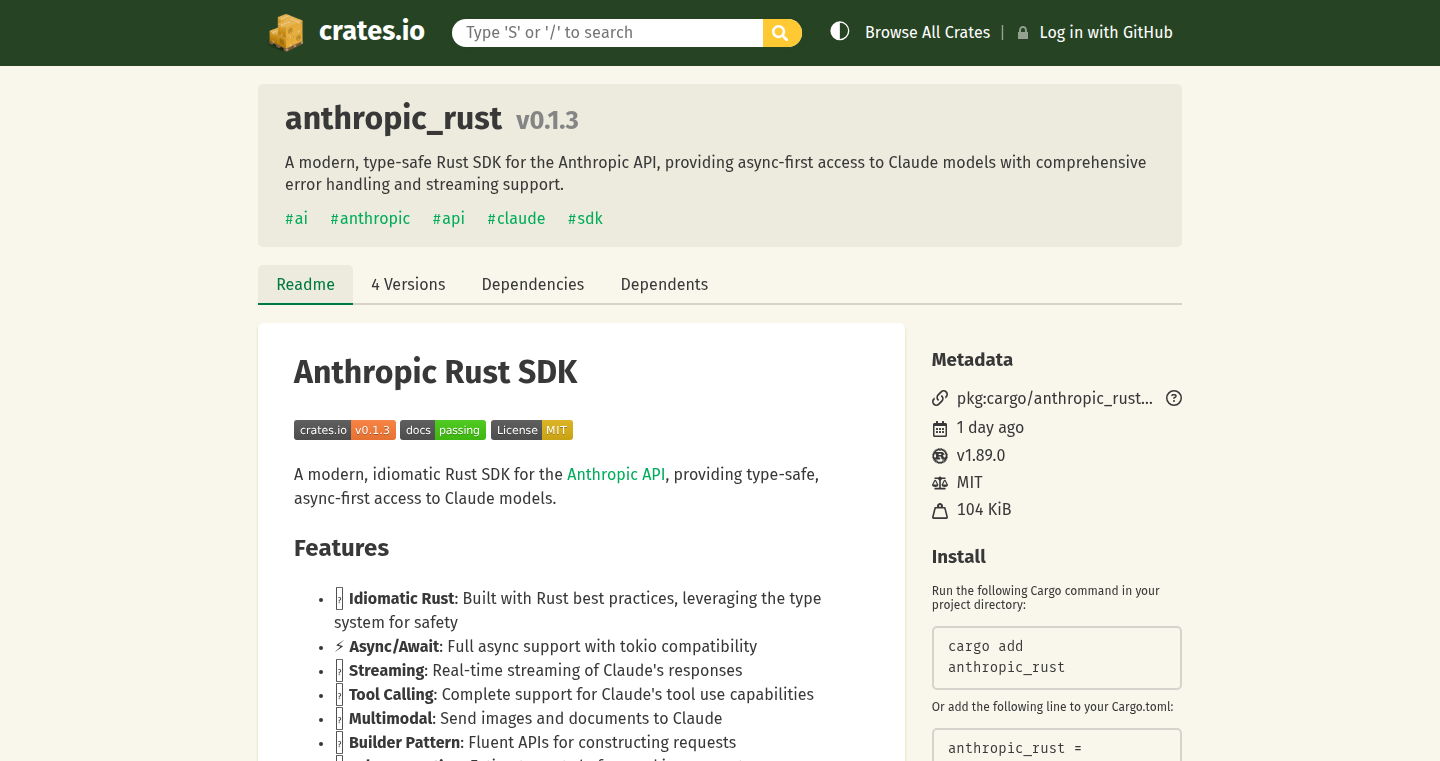This screenshot has height=761, width=1440.
Task: Click the scales license icon beside MIT
Action: pyautogui.click(x=940, y=482)
